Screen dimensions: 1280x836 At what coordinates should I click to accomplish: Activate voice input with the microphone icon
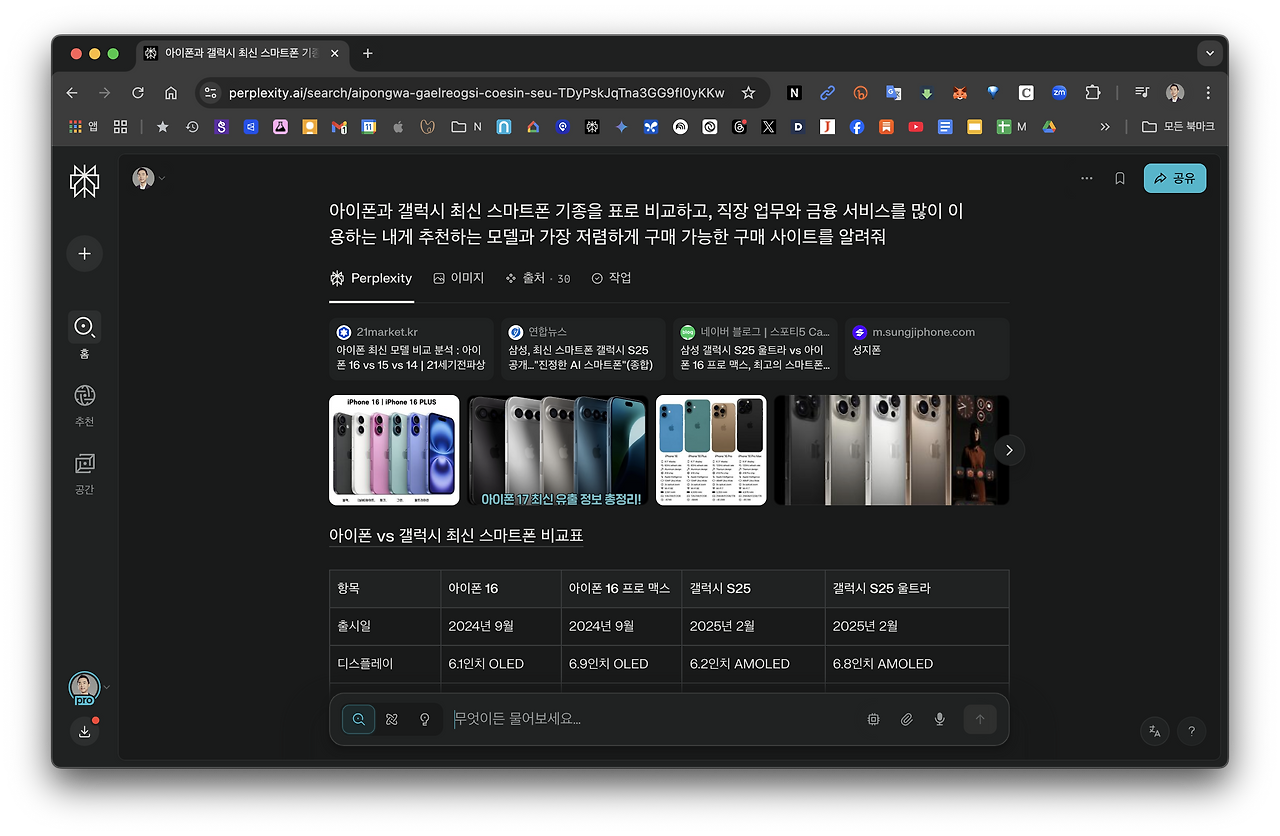click(x=939, y=719)
